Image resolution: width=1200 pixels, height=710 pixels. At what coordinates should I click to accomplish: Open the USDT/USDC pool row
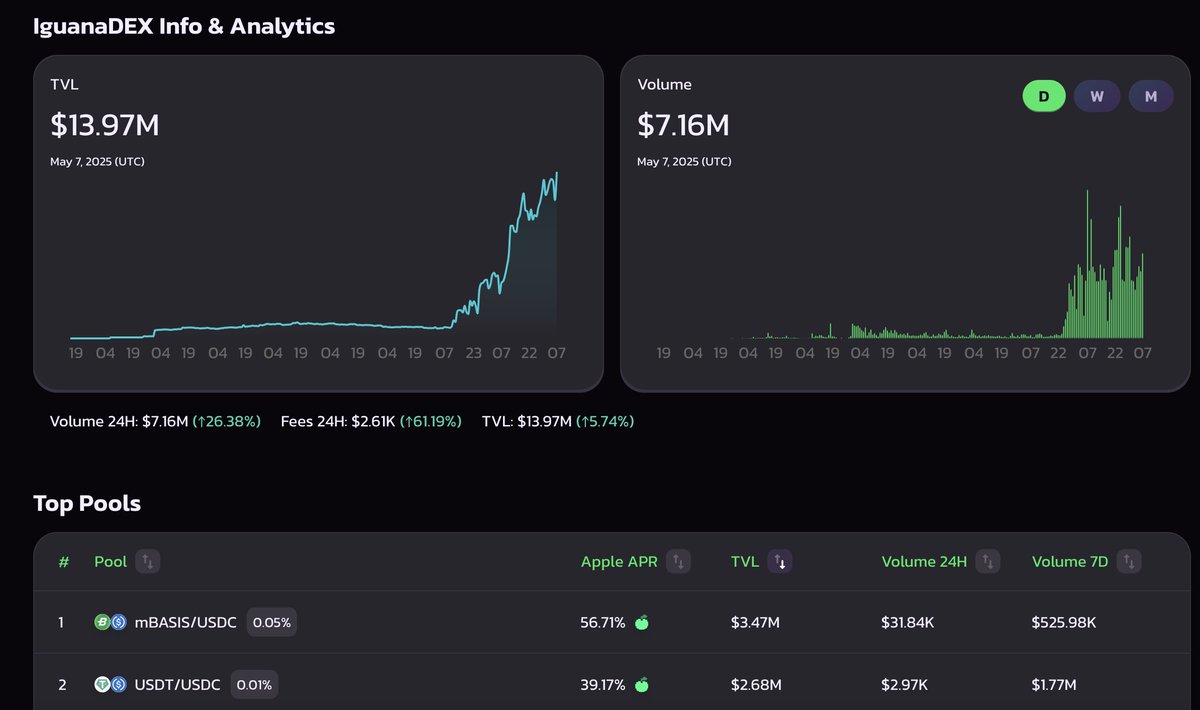point(612,684)
